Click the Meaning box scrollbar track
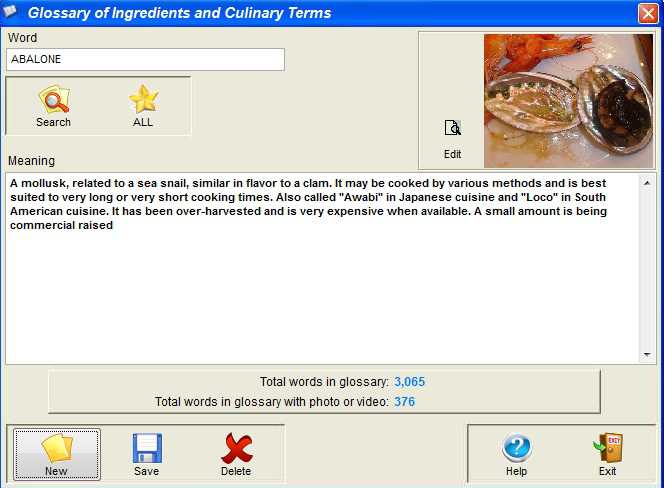Screen dimensions: 664x488 click(x=647, y=269)
